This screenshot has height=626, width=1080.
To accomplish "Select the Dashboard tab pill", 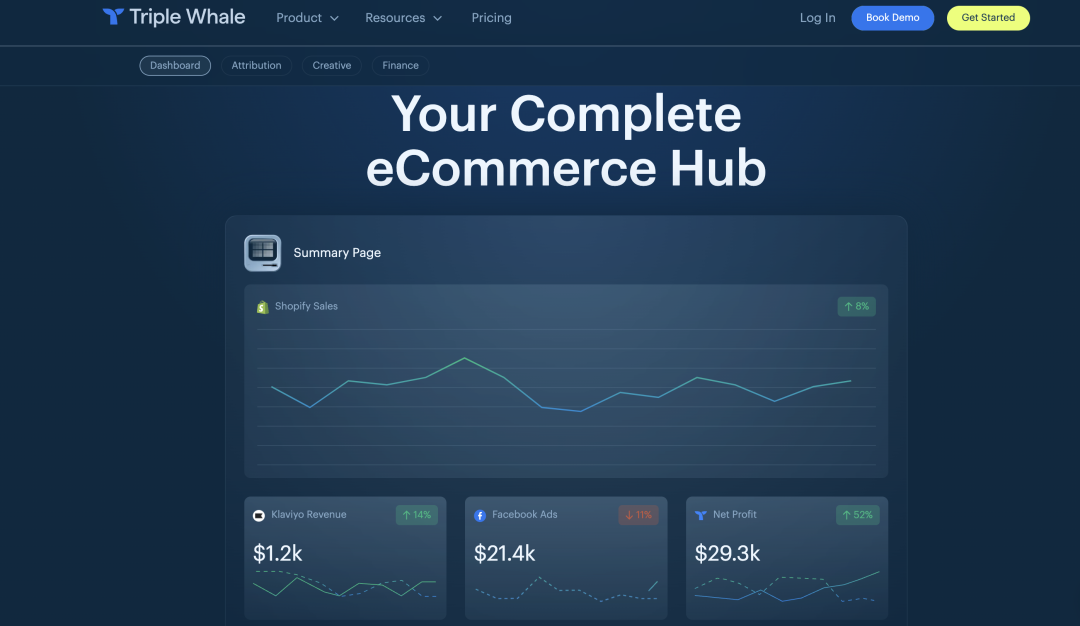I will [175, 65].
